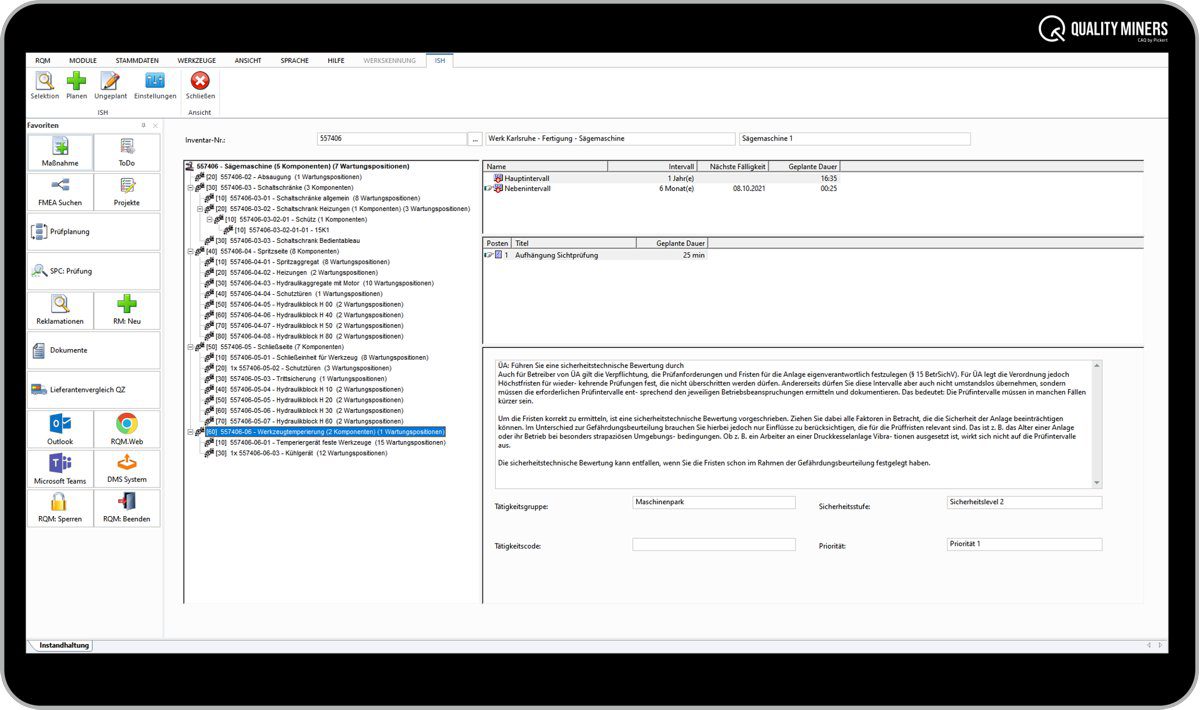
Task: Collapse the 557406-04 Spritzseite tree node
Action: coord(189,251)
